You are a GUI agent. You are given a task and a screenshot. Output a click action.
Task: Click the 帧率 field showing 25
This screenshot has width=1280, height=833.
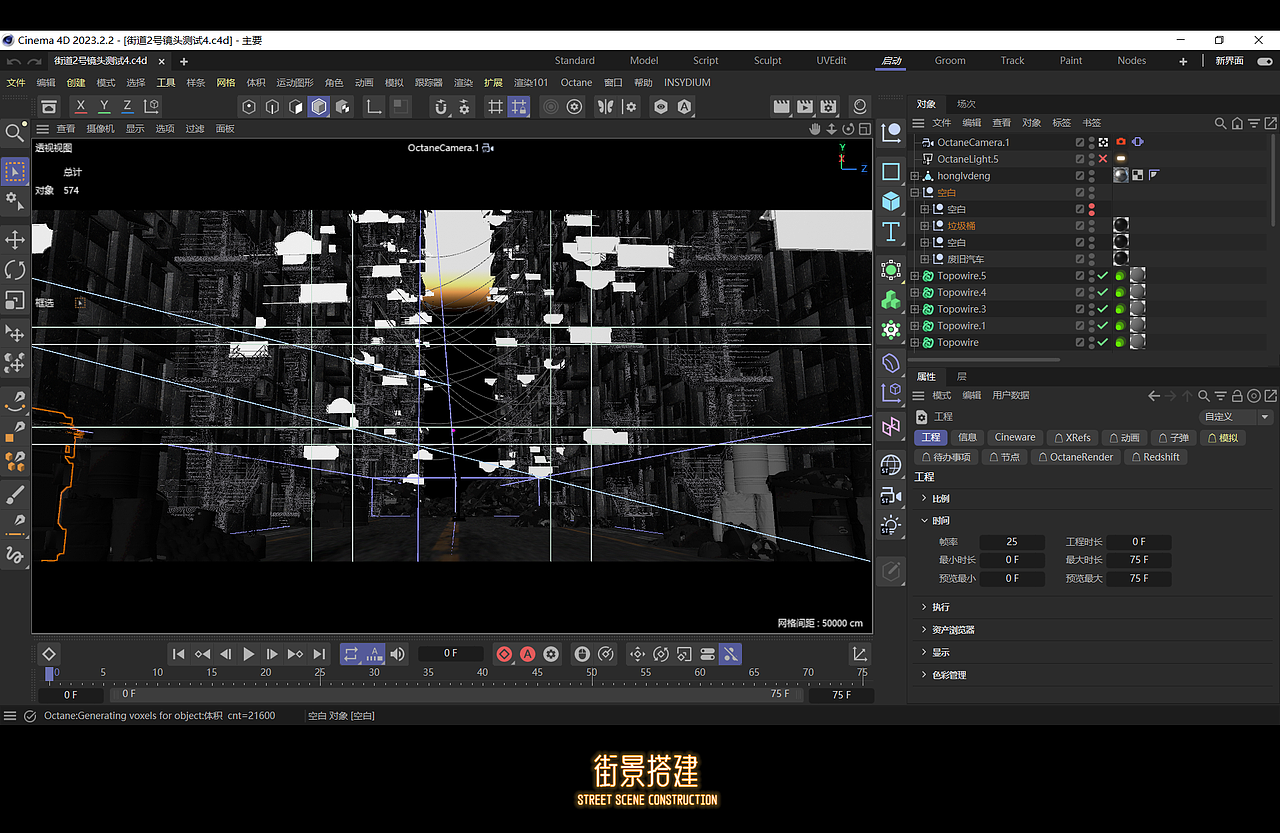coord(1012,541)
